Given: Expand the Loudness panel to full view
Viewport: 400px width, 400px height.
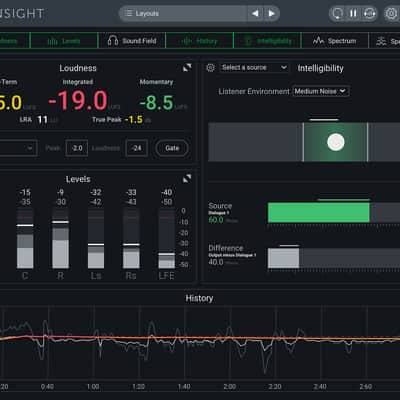Looking at the screenshot, I should click(x=187, y=68).
